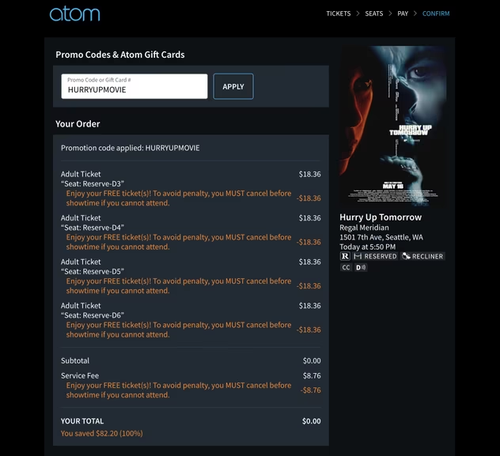
Task: Click the Seat: Reserve-D3 line
Action: click(92, 184)
